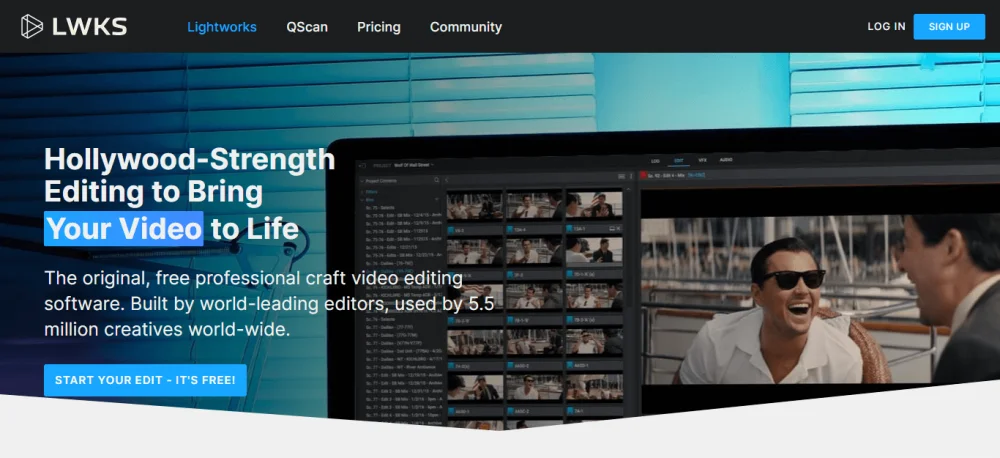The height and width of the screenshot is (458, 1000).
Task: Open the Pricing page
Action: (x=378, y=27)
